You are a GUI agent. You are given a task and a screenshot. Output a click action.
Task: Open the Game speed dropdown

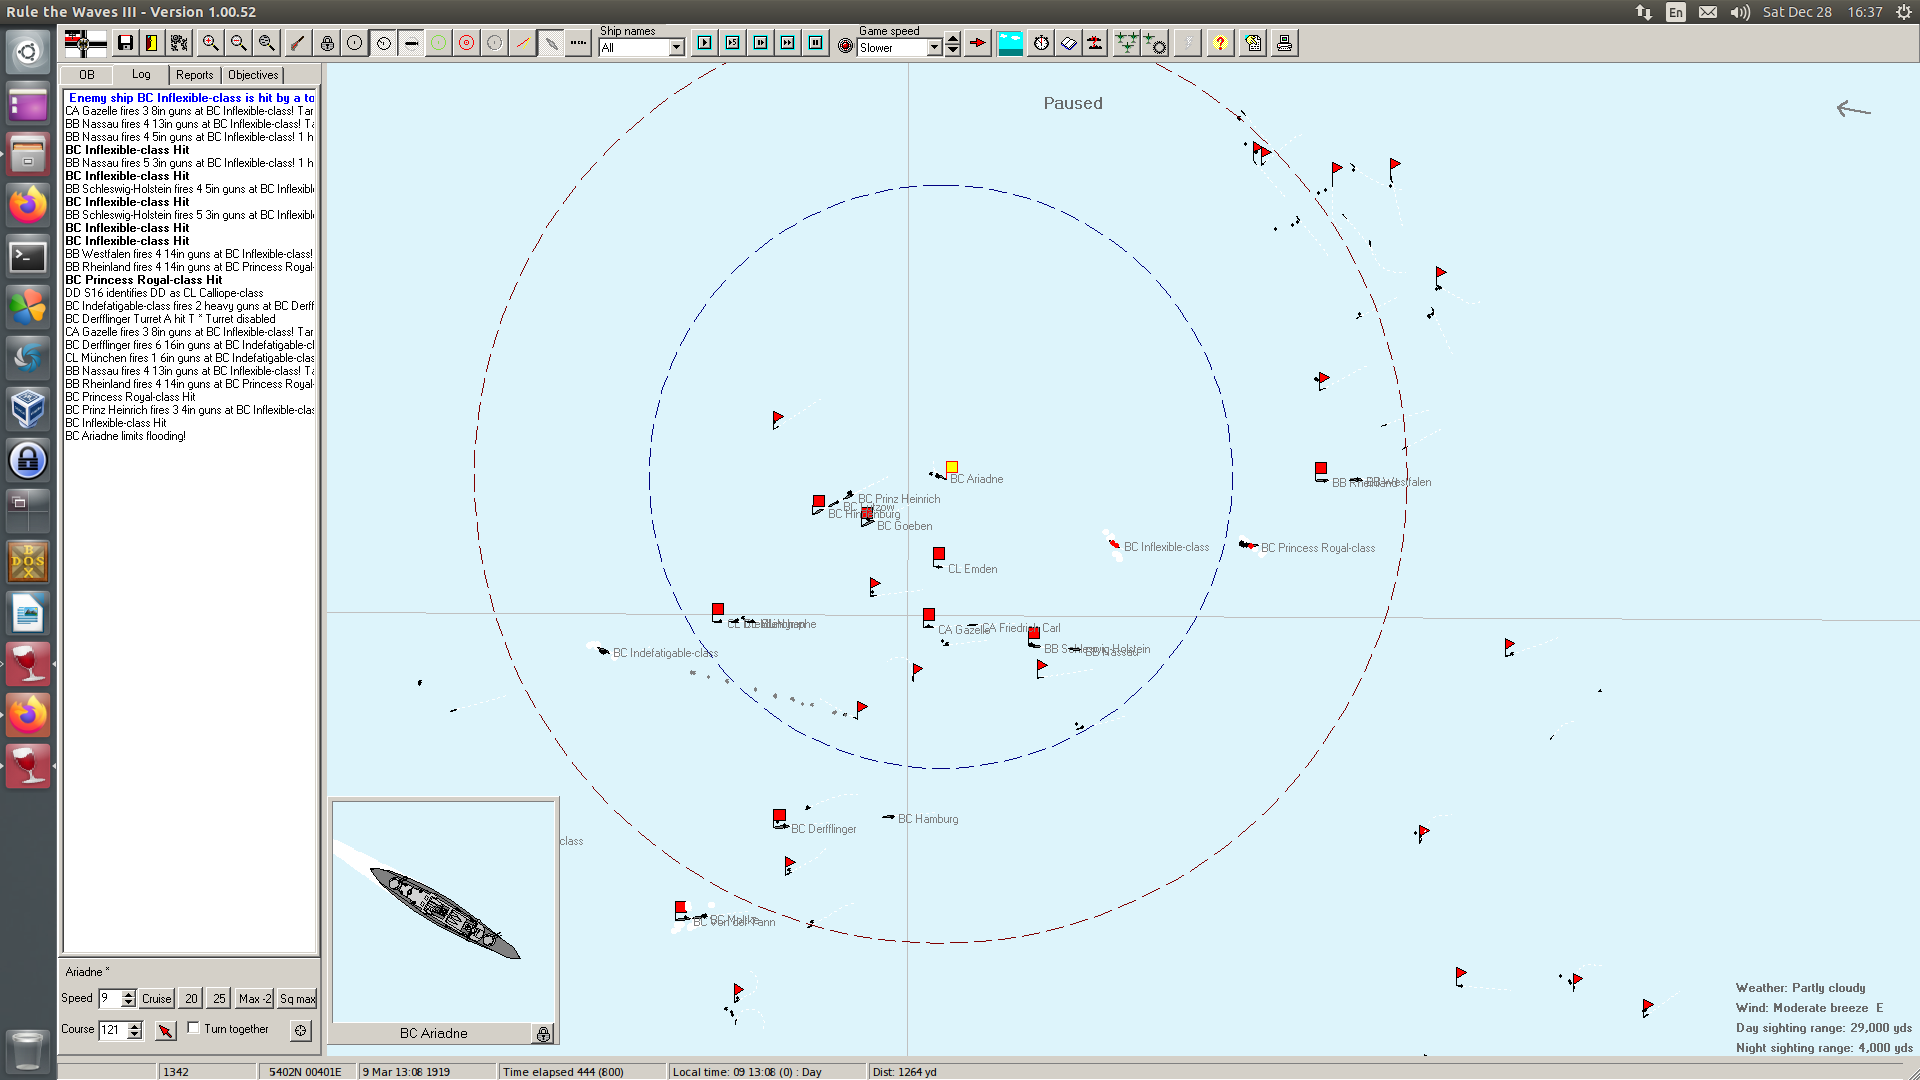[x=934, y=47]
